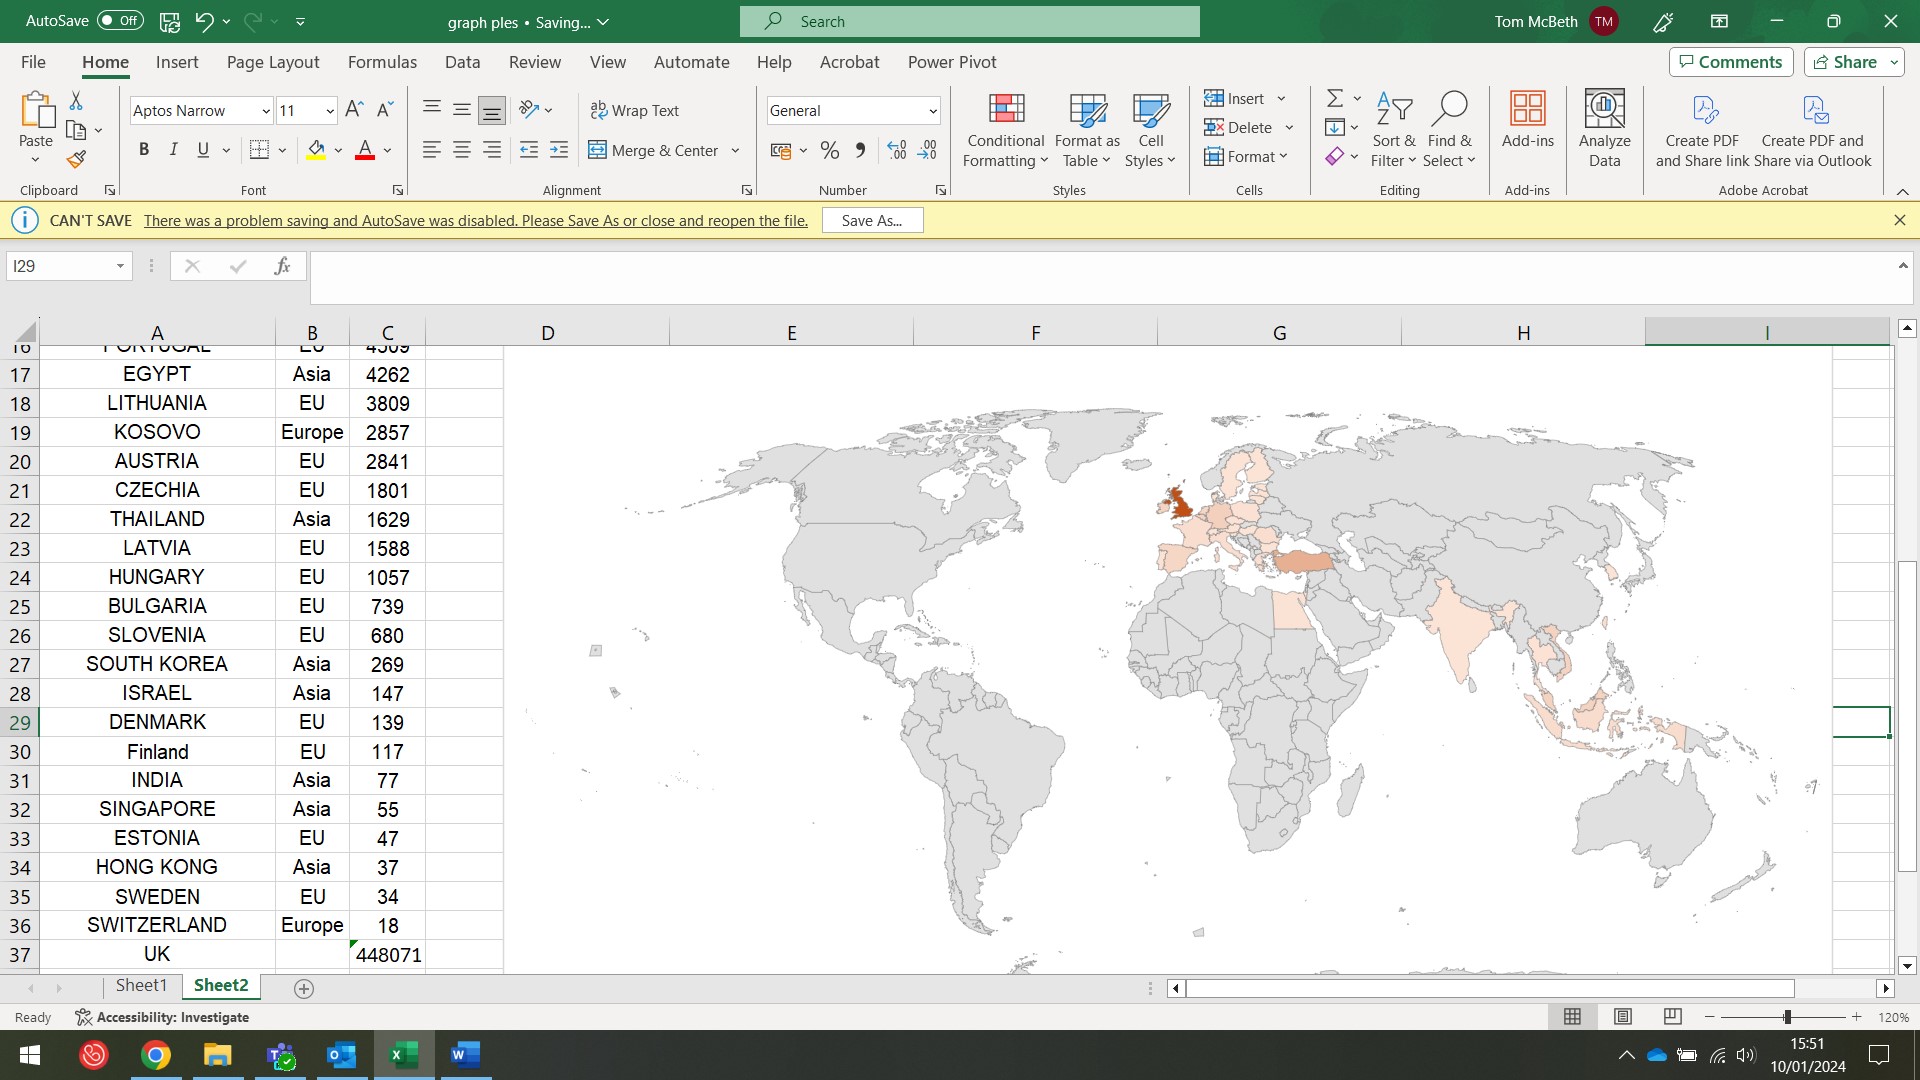The width and height of the screenshot is (1920, 1080).
Task: Click the Comments button
Action: 1730,62
